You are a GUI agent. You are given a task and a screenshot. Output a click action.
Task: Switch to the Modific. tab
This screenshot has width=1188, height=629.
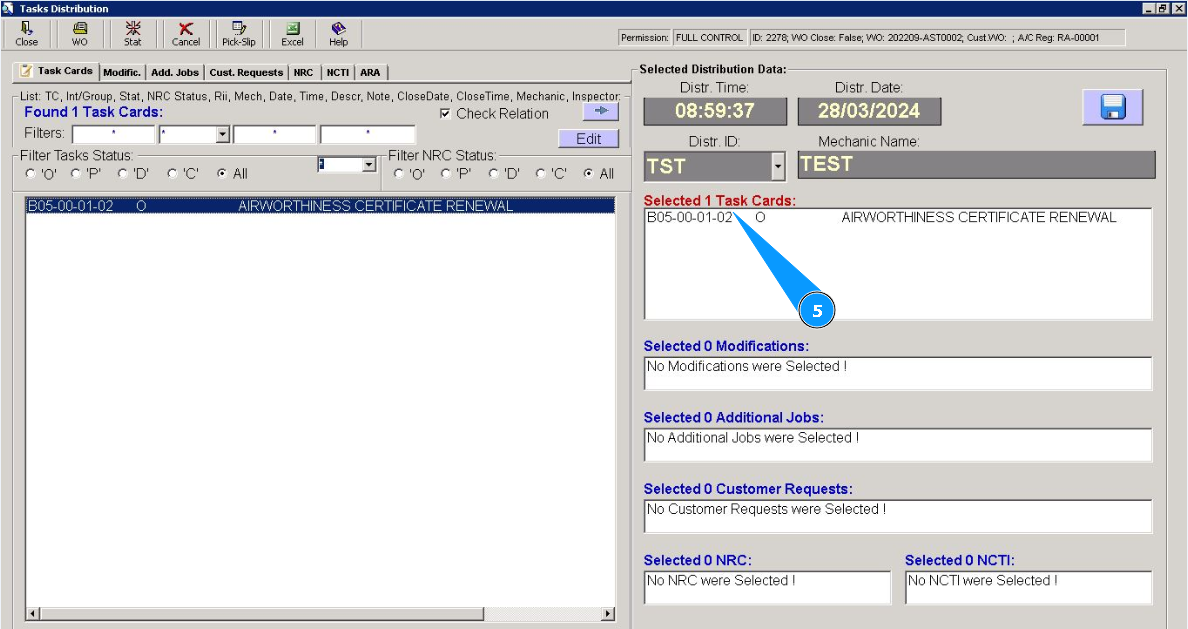point(122,73)
